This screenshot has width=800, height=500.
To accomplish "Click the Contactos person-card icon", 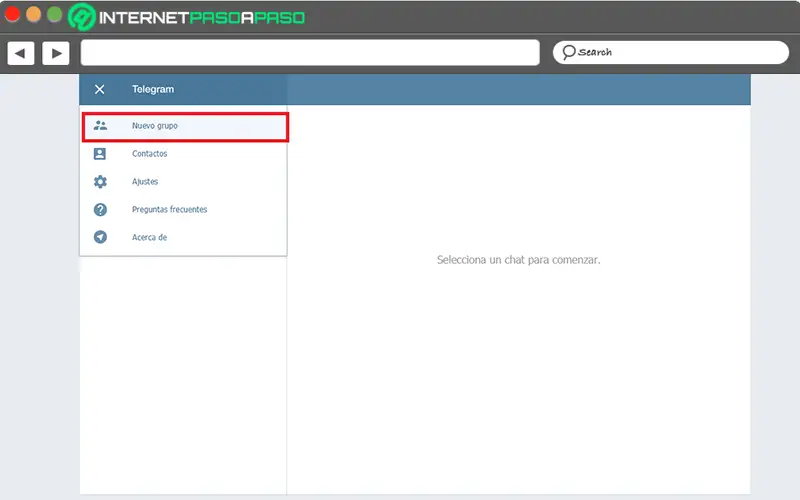I will click(x=100, y=154).
